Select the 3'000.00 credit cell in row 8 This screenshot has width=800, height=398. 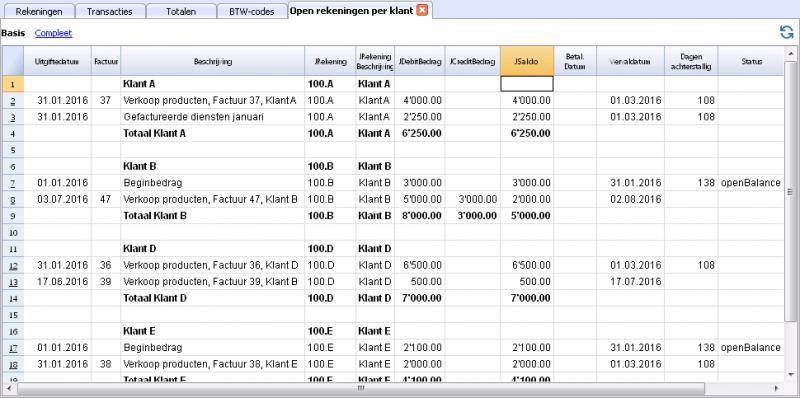coord(473,200)
